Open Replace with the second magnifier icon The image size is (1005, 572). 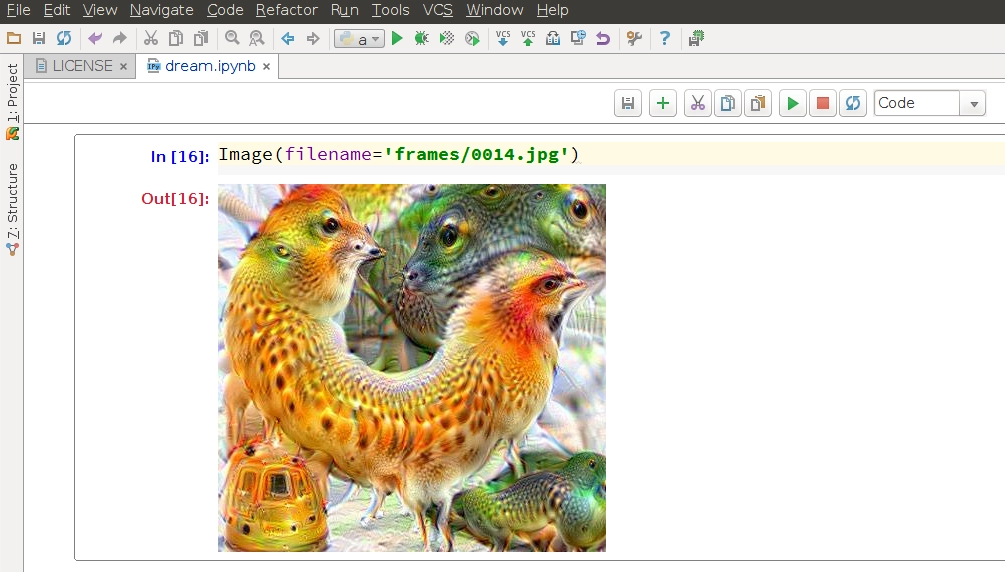[257, 38]
